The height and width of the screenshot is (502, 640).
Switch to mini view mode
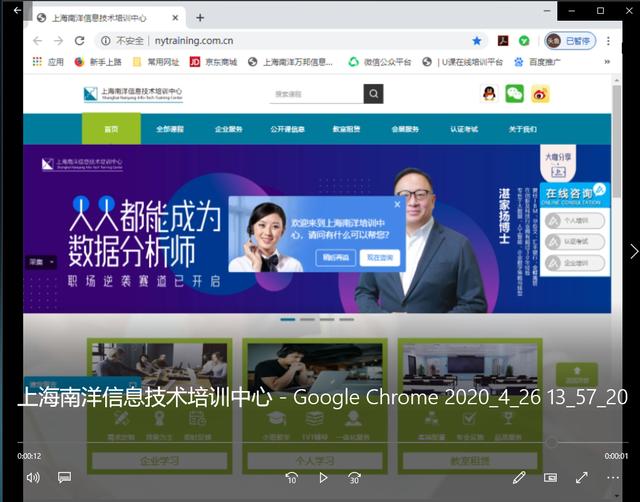550,478
